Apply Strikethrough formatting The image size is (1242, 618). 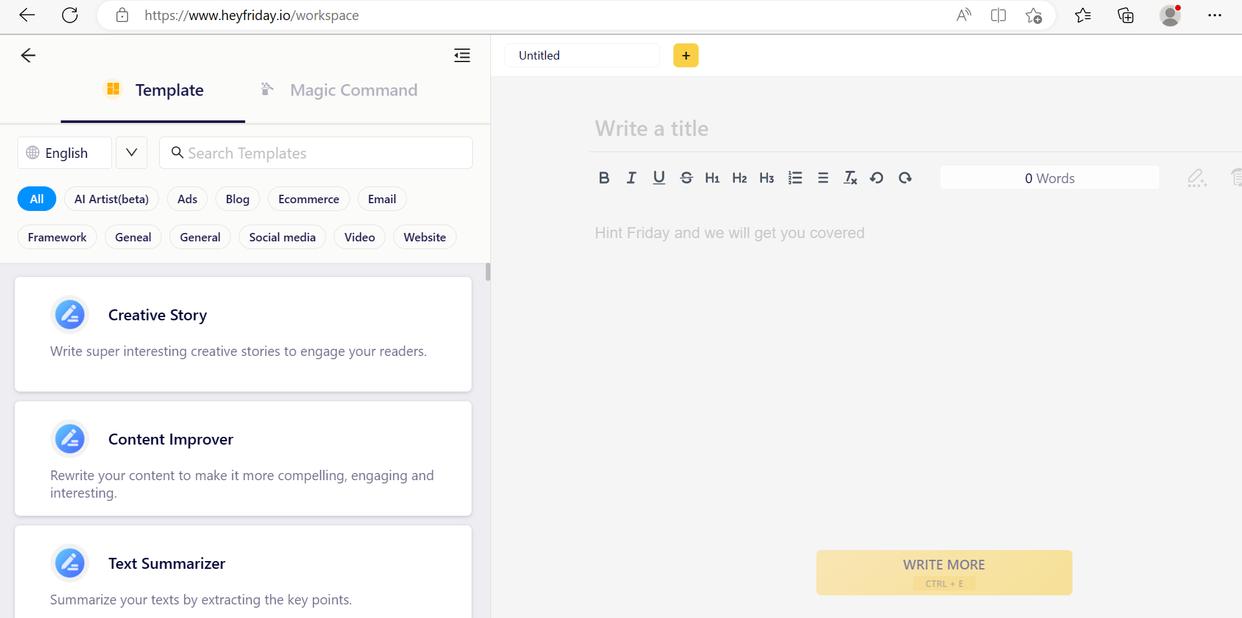pyautogui.click(x=686, y=178)
